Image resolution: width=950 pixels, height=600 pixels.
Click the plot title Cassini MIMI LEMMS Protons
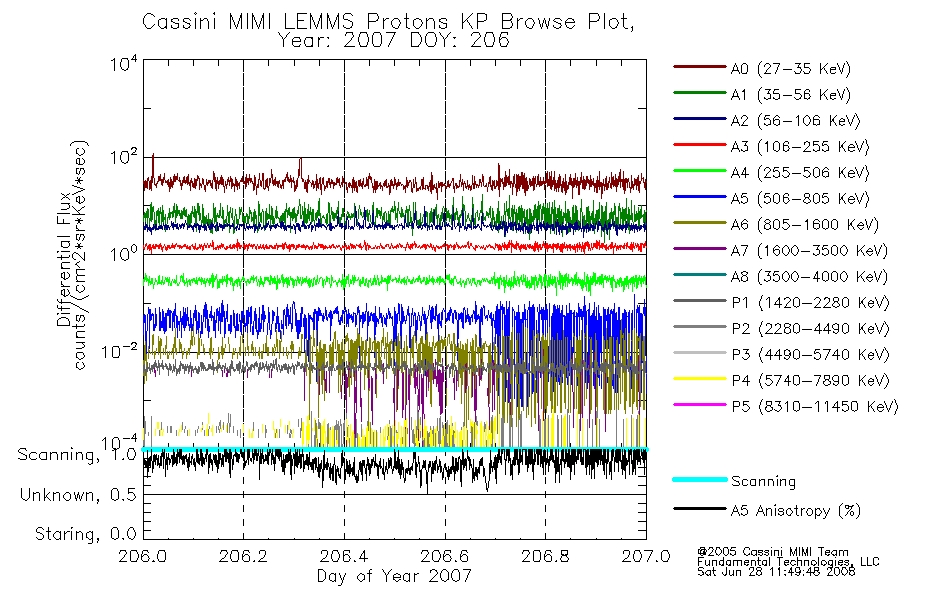pyautogui.click(x=388, y=22)
